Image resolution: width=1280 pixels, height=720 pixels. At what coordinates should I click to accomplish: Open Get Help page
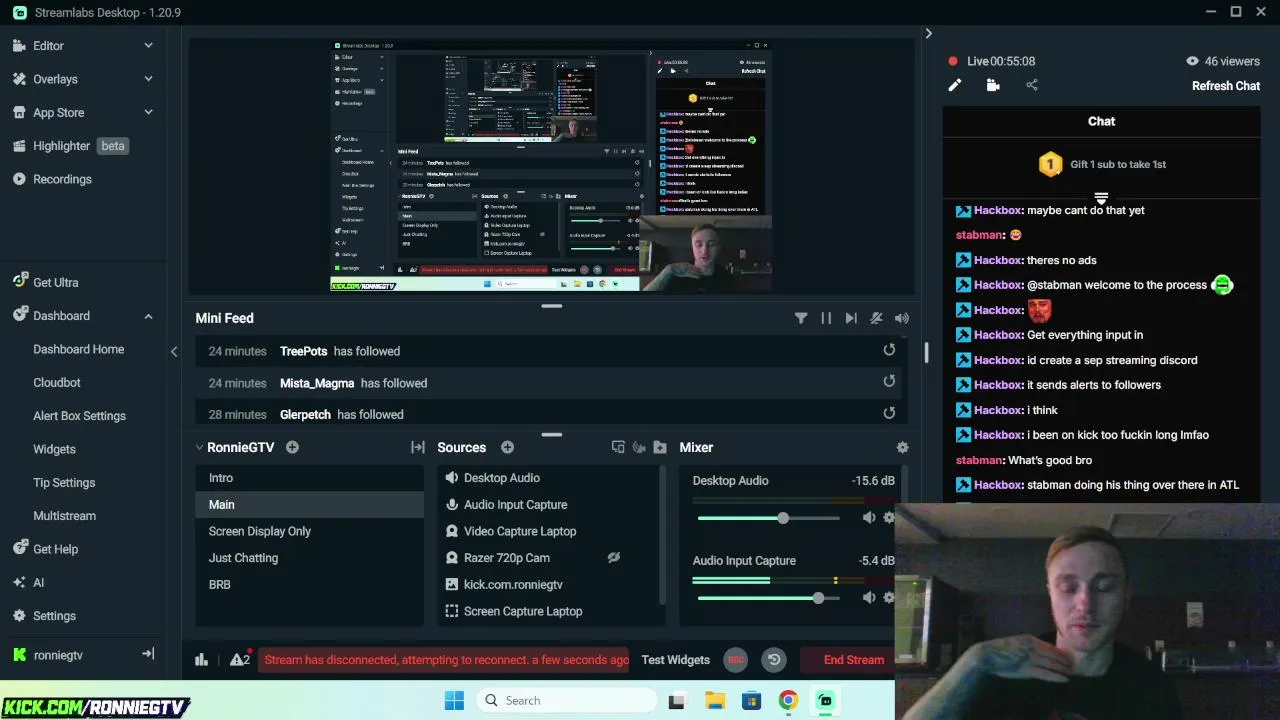point(55,549)
